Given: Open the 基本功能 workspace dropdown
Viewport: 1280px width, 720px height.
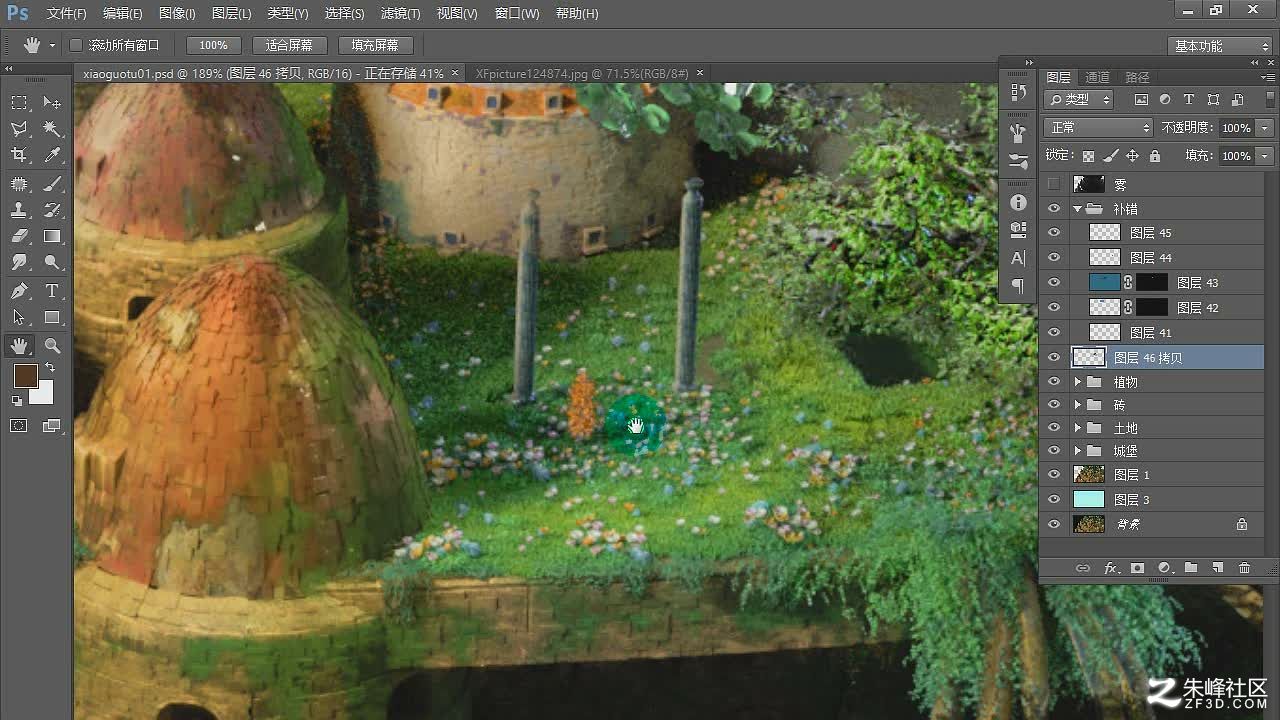Looking at the screenshot, I should pos(1220,46).
